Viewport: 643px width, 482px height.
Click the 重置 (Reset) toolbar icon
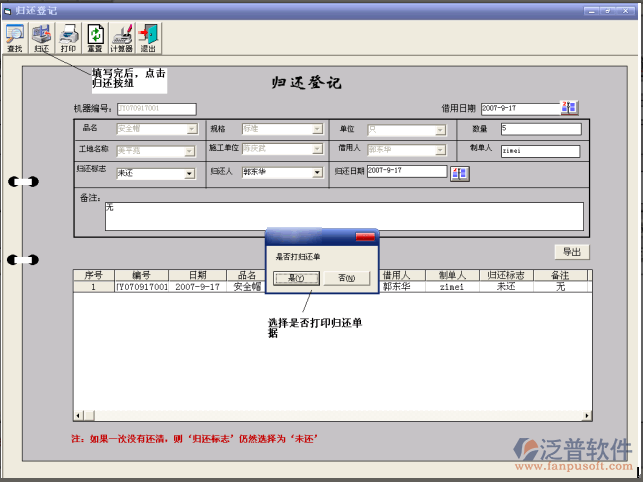95,38
